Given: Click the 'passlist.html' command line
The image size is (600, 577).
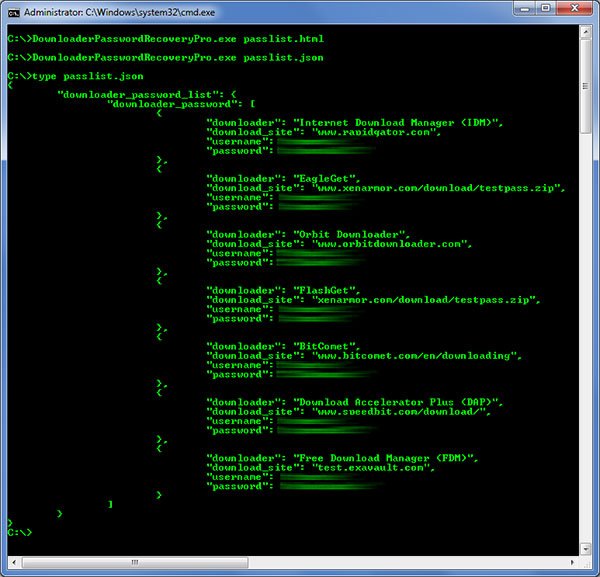Looking at the screenshot, I should (165, 39).
